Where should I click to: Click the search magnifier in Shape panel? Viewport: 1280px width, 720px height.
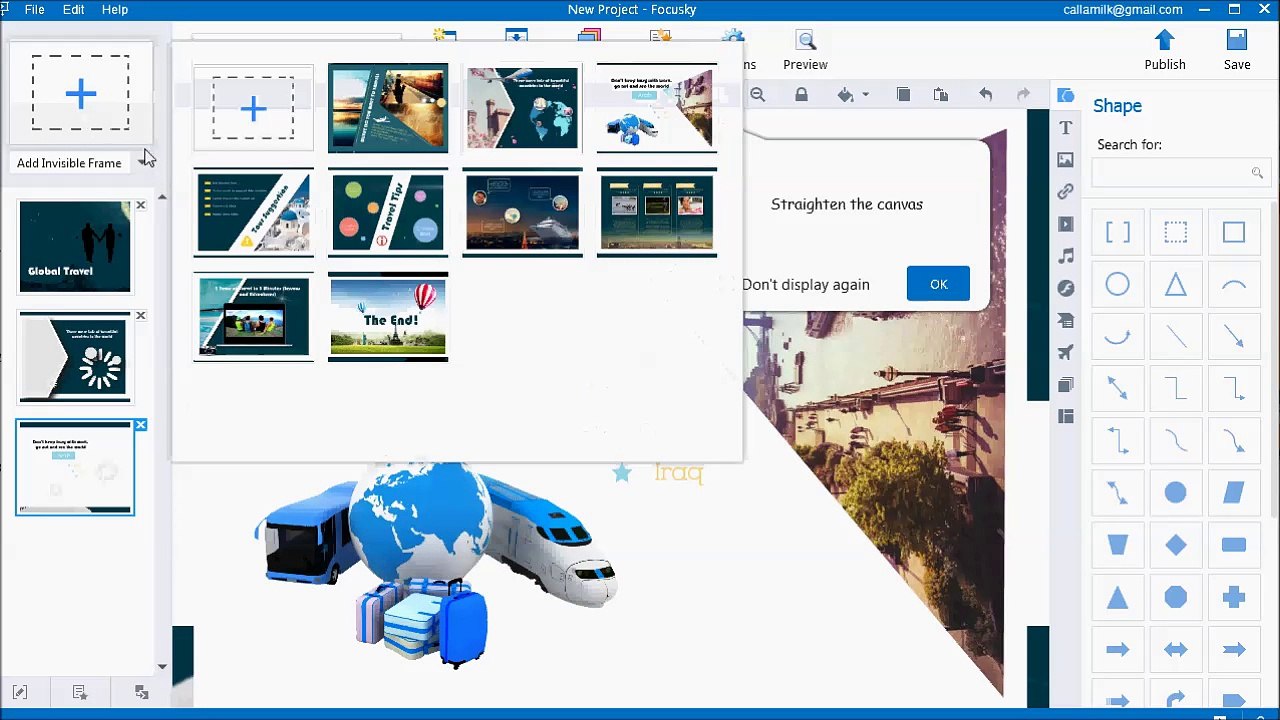pyautogui.click(x=1257, y=173)
